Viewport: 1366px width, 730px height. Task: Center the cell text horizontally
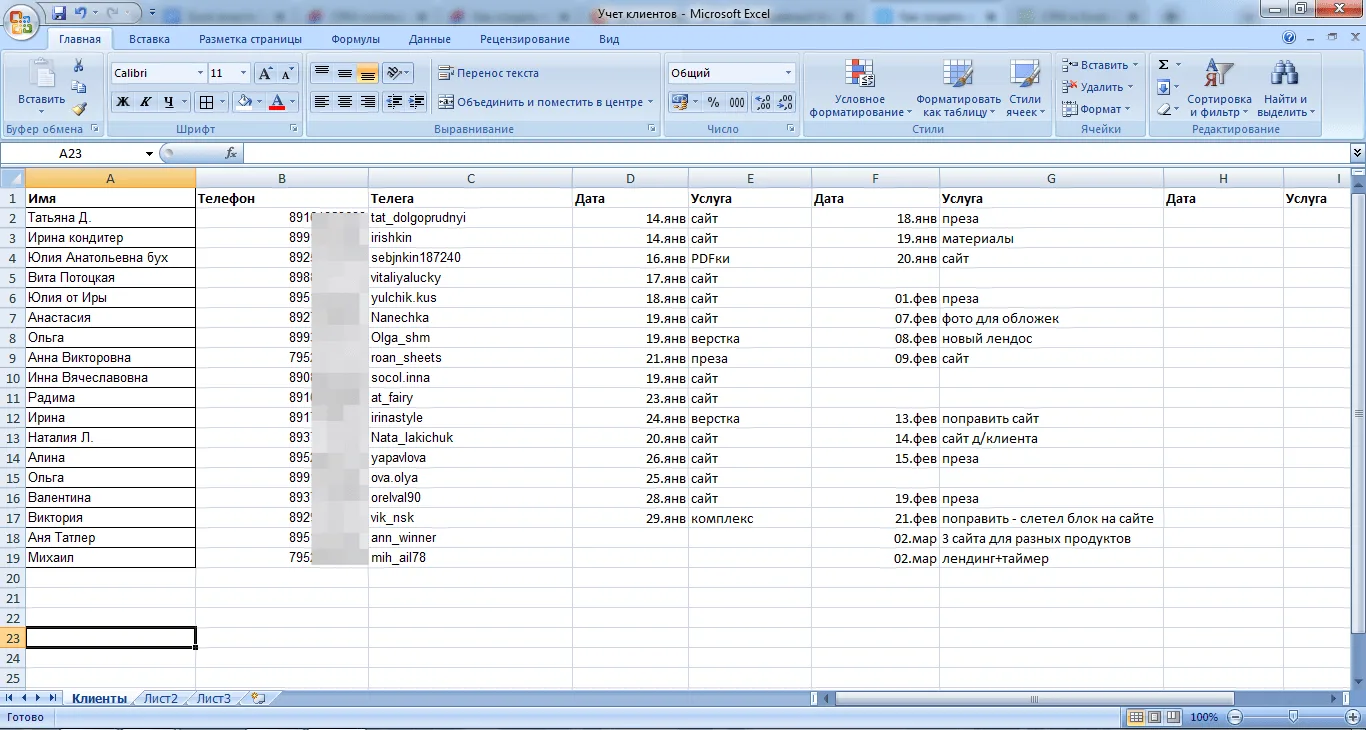pos(344,102)
